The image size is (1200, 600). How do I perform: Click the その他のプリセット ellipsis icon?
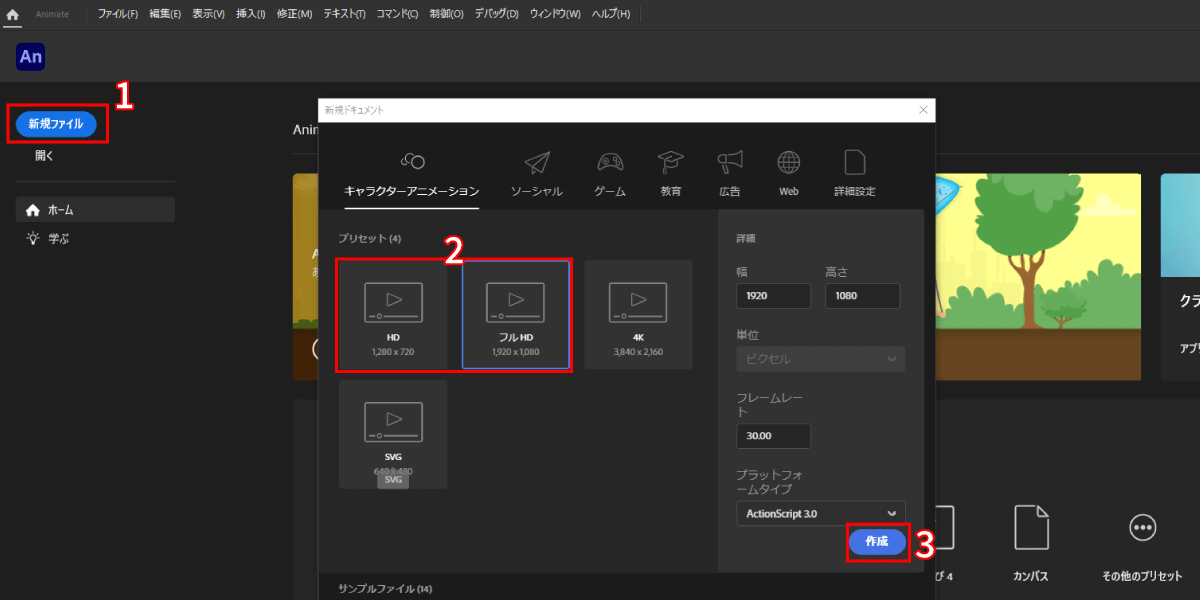[x=1142, y=527]
